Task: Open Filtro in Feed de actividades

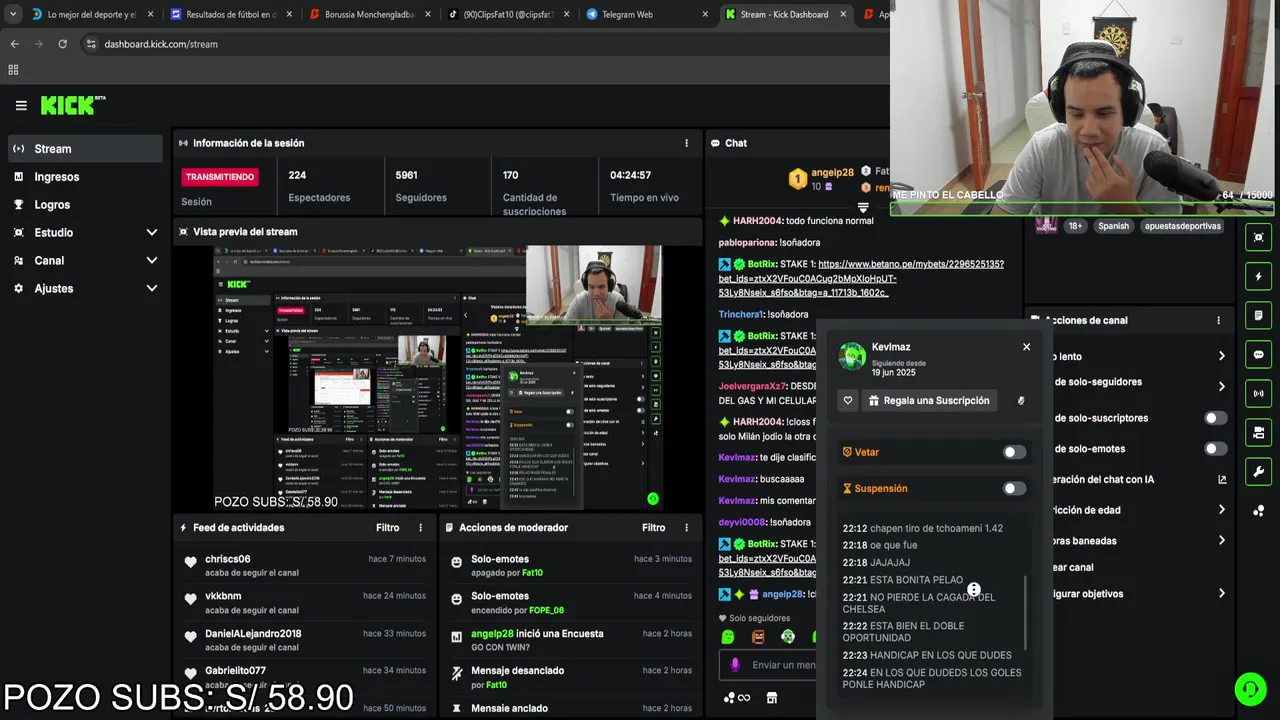Action: tap(387, 527)
